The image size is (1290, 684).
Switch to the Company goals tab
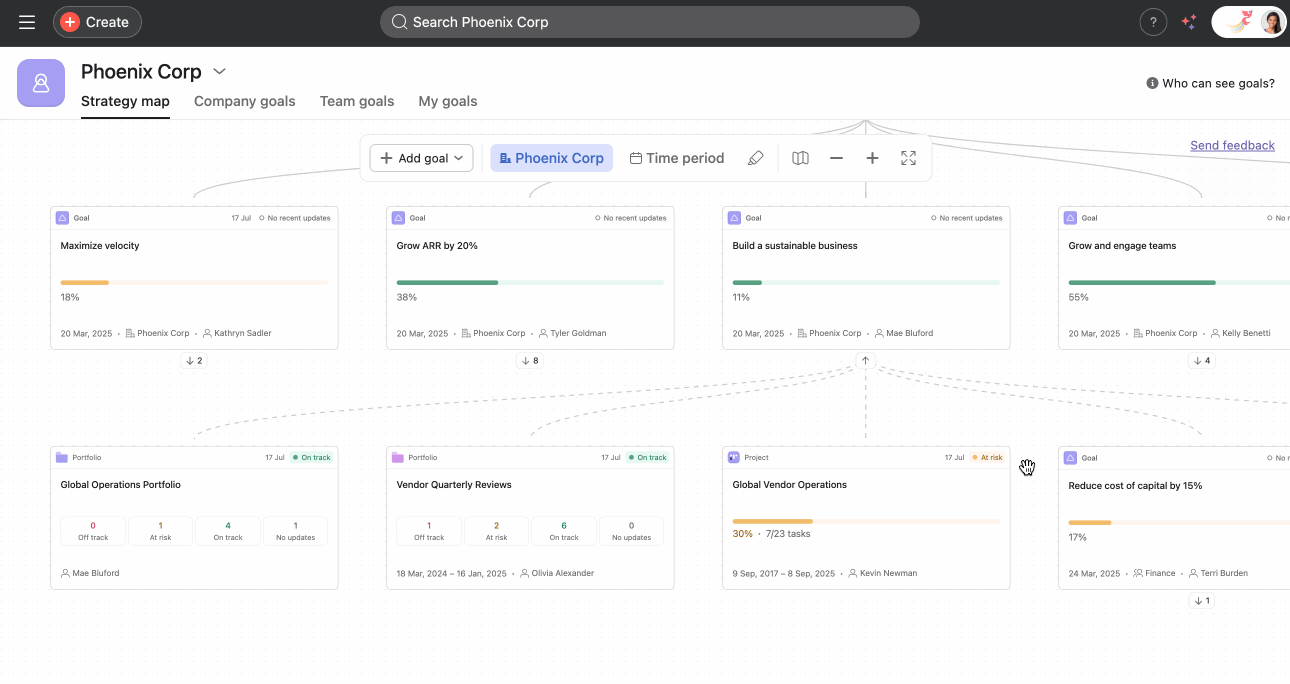tap(244, 101)
